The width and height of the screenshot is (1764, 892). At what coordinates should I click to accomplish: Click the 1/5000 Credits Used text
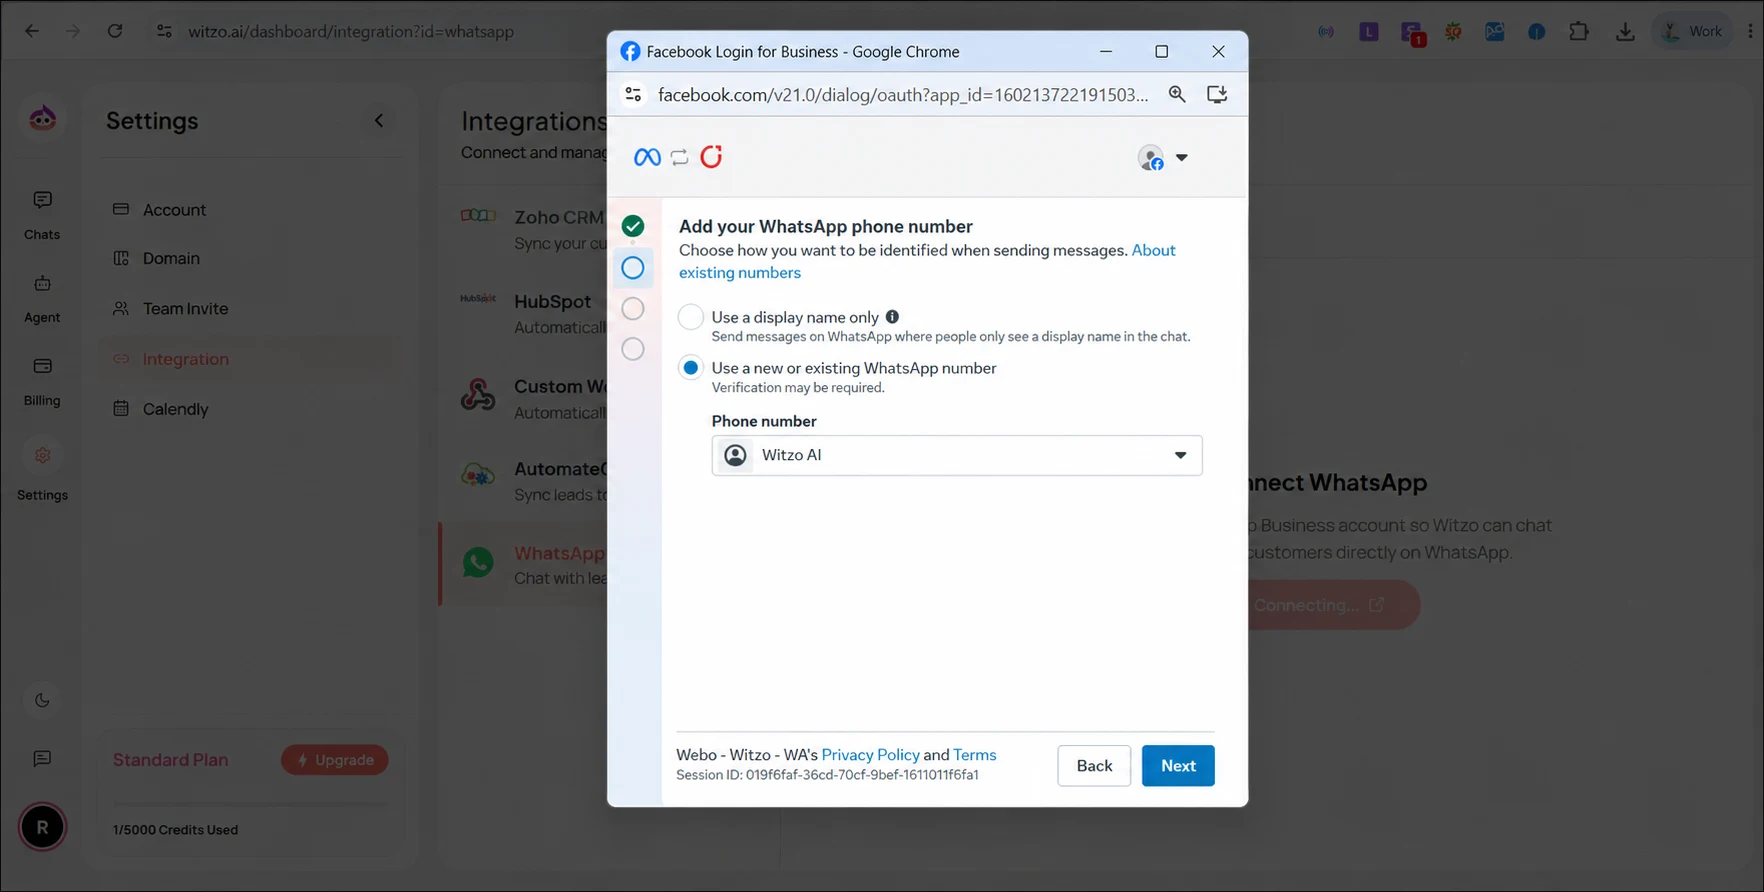click(x=175, y=830)
